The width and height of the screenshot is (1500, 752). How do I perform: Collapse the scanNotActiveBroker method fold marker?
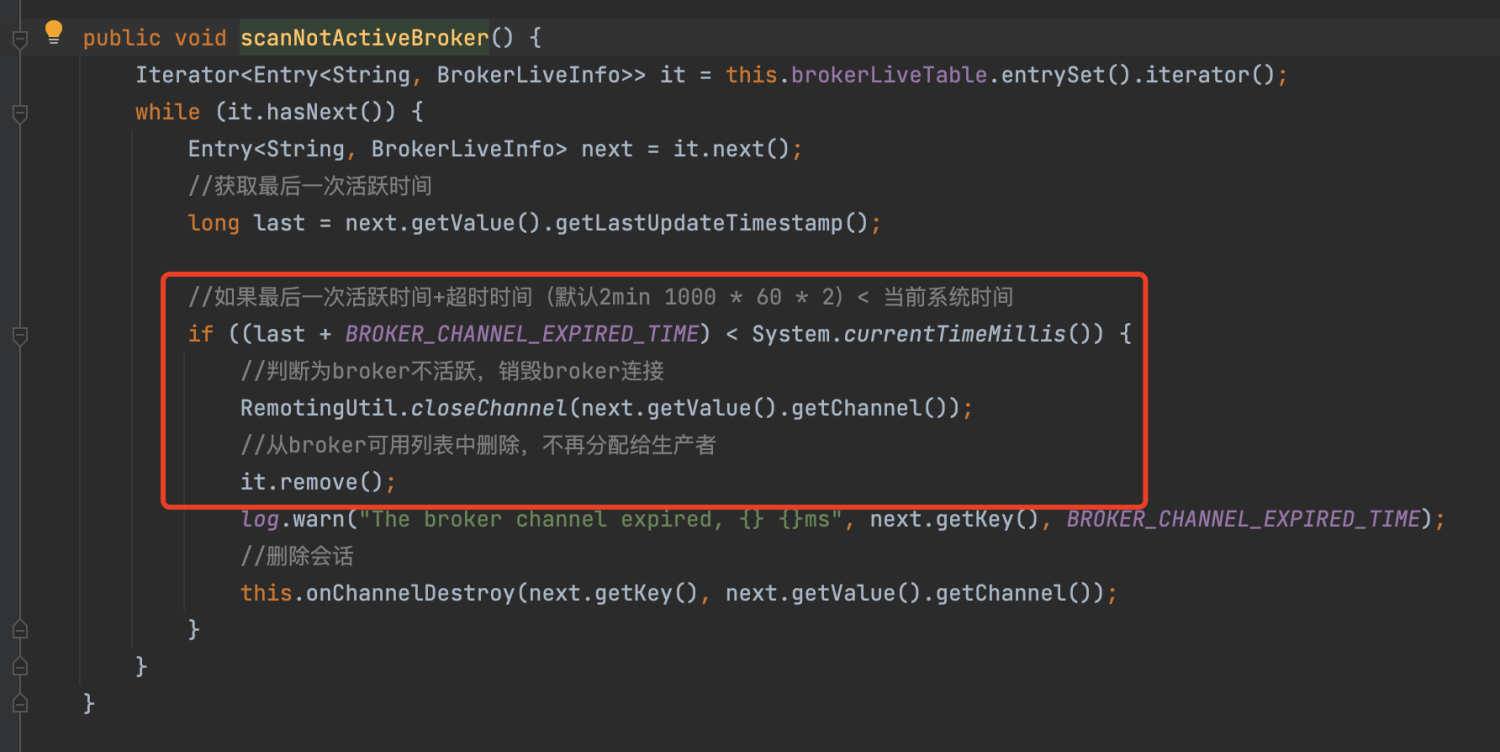click(19, 40)
